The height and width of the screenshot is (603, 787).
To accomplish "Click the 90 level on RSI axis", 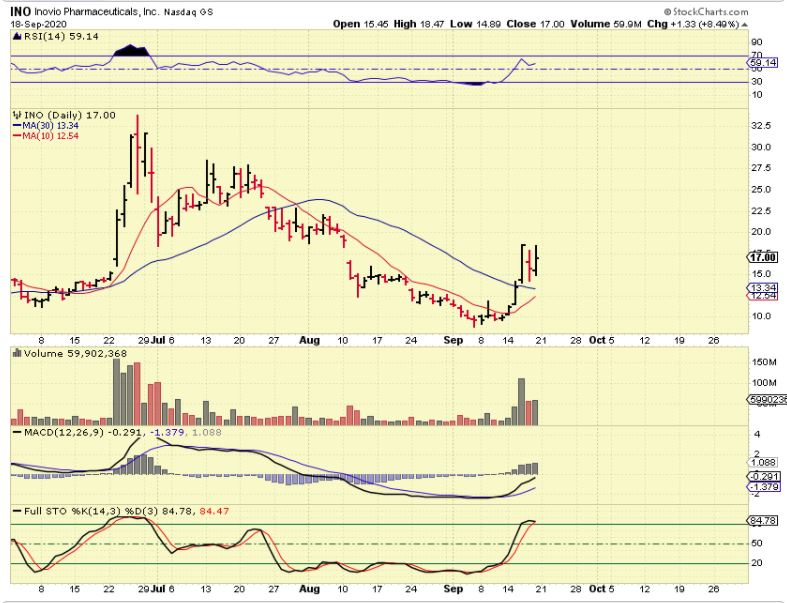I will click(x=756, y=42).
